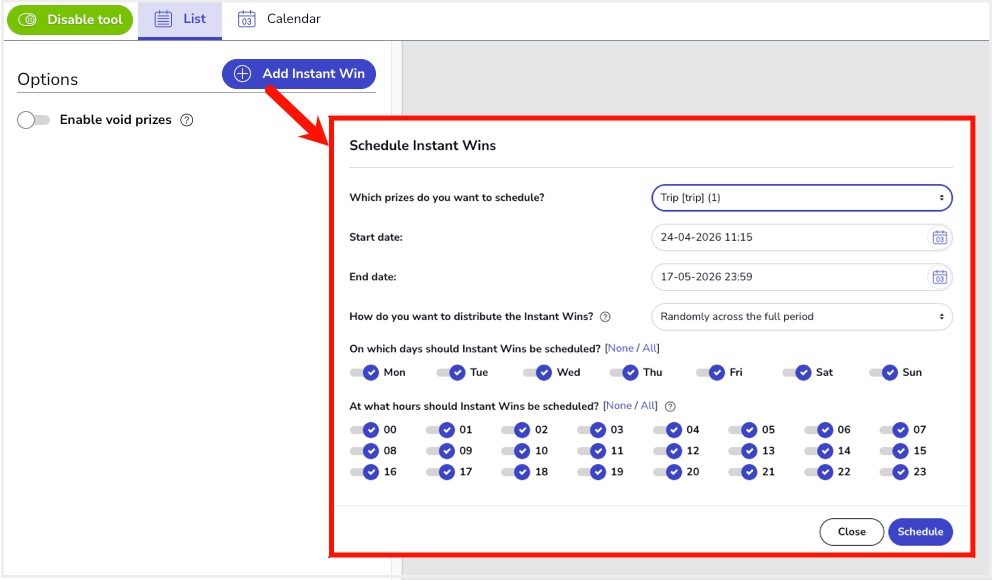The width and height of the screenshot is (992, 580).
Task: Enable the void prizes toggle
Action: 34,120
